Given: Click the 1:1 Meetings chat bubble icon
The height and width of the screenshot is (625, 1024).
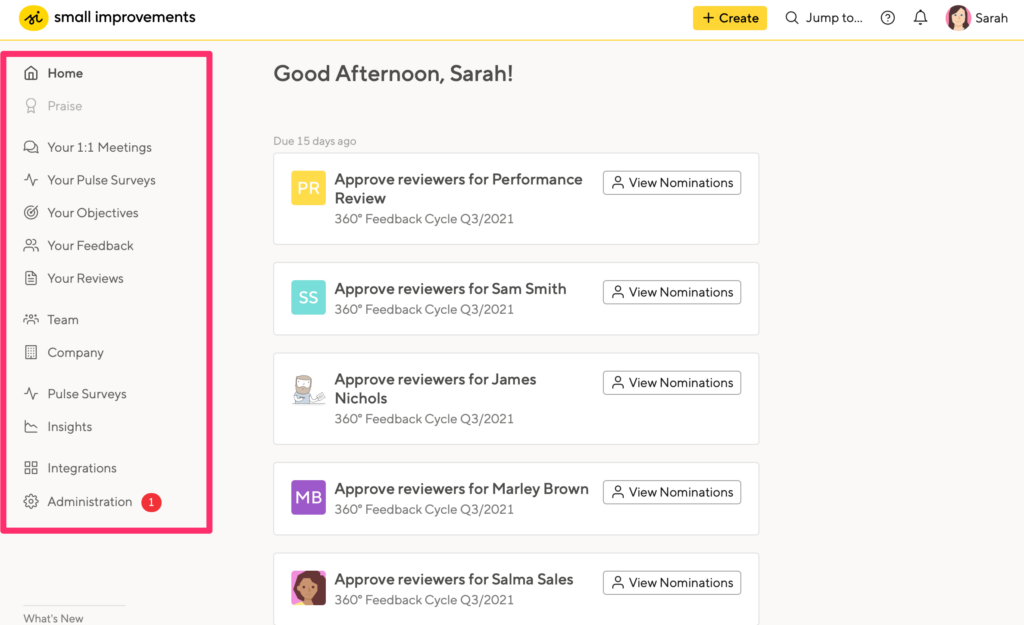Looking at the screenshot, I should coord(31,147).
